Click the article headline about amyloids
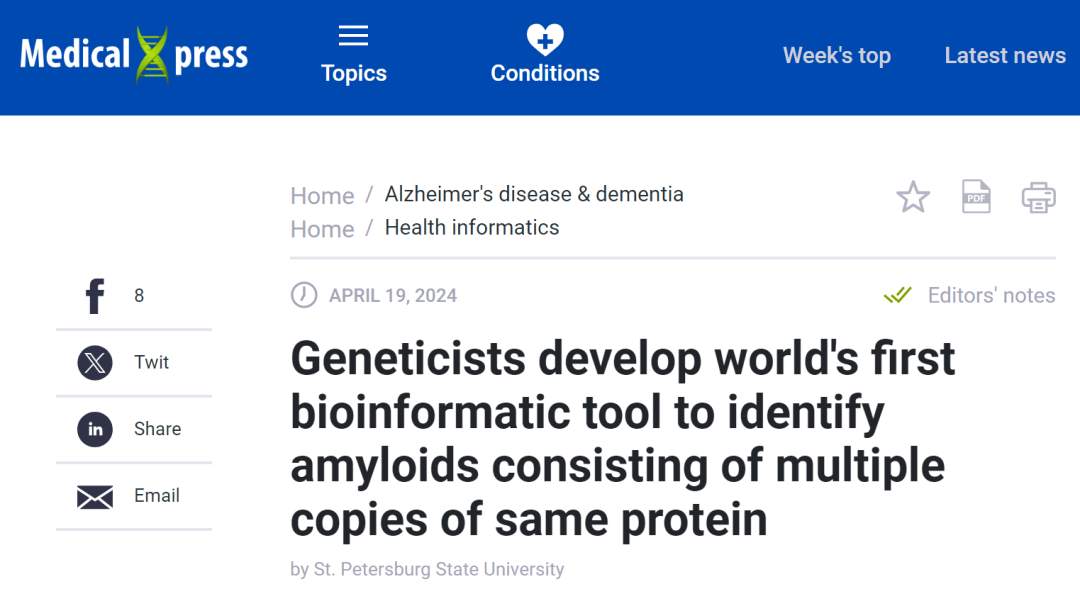This screenshot has width=1080, height=606. click(x=622, y=439)
